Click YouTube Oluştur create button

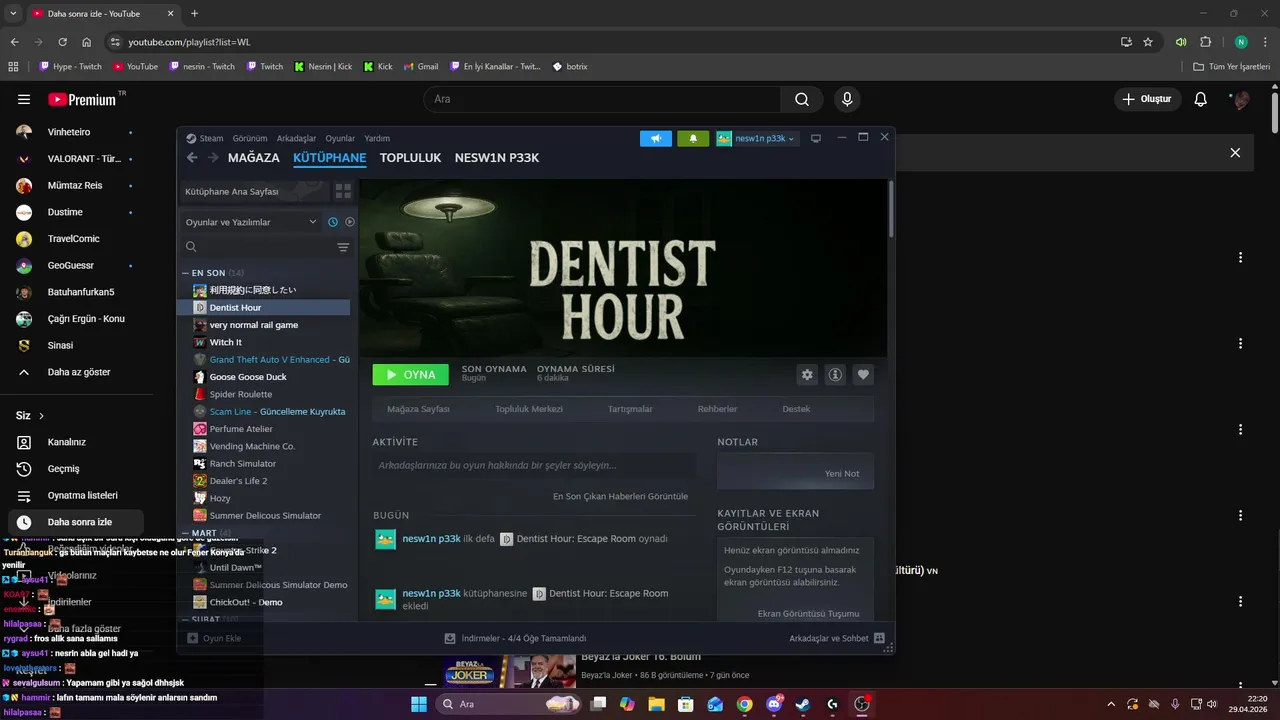pyautogui.click(x=1147, y=99)
